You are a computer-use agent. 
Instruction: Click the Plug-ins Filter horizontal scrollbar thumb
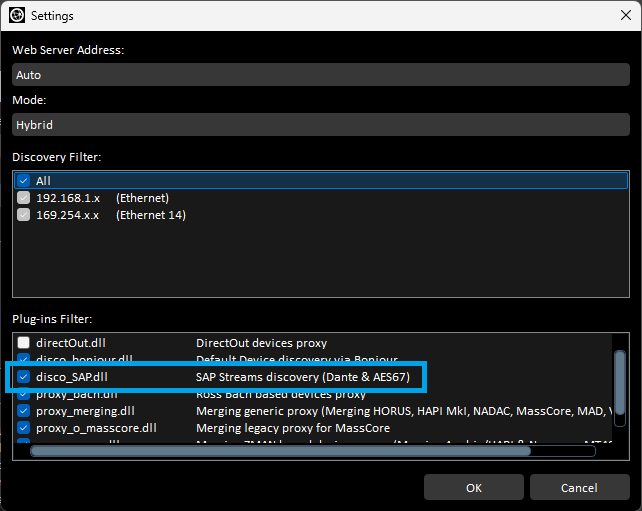point(280,451)
